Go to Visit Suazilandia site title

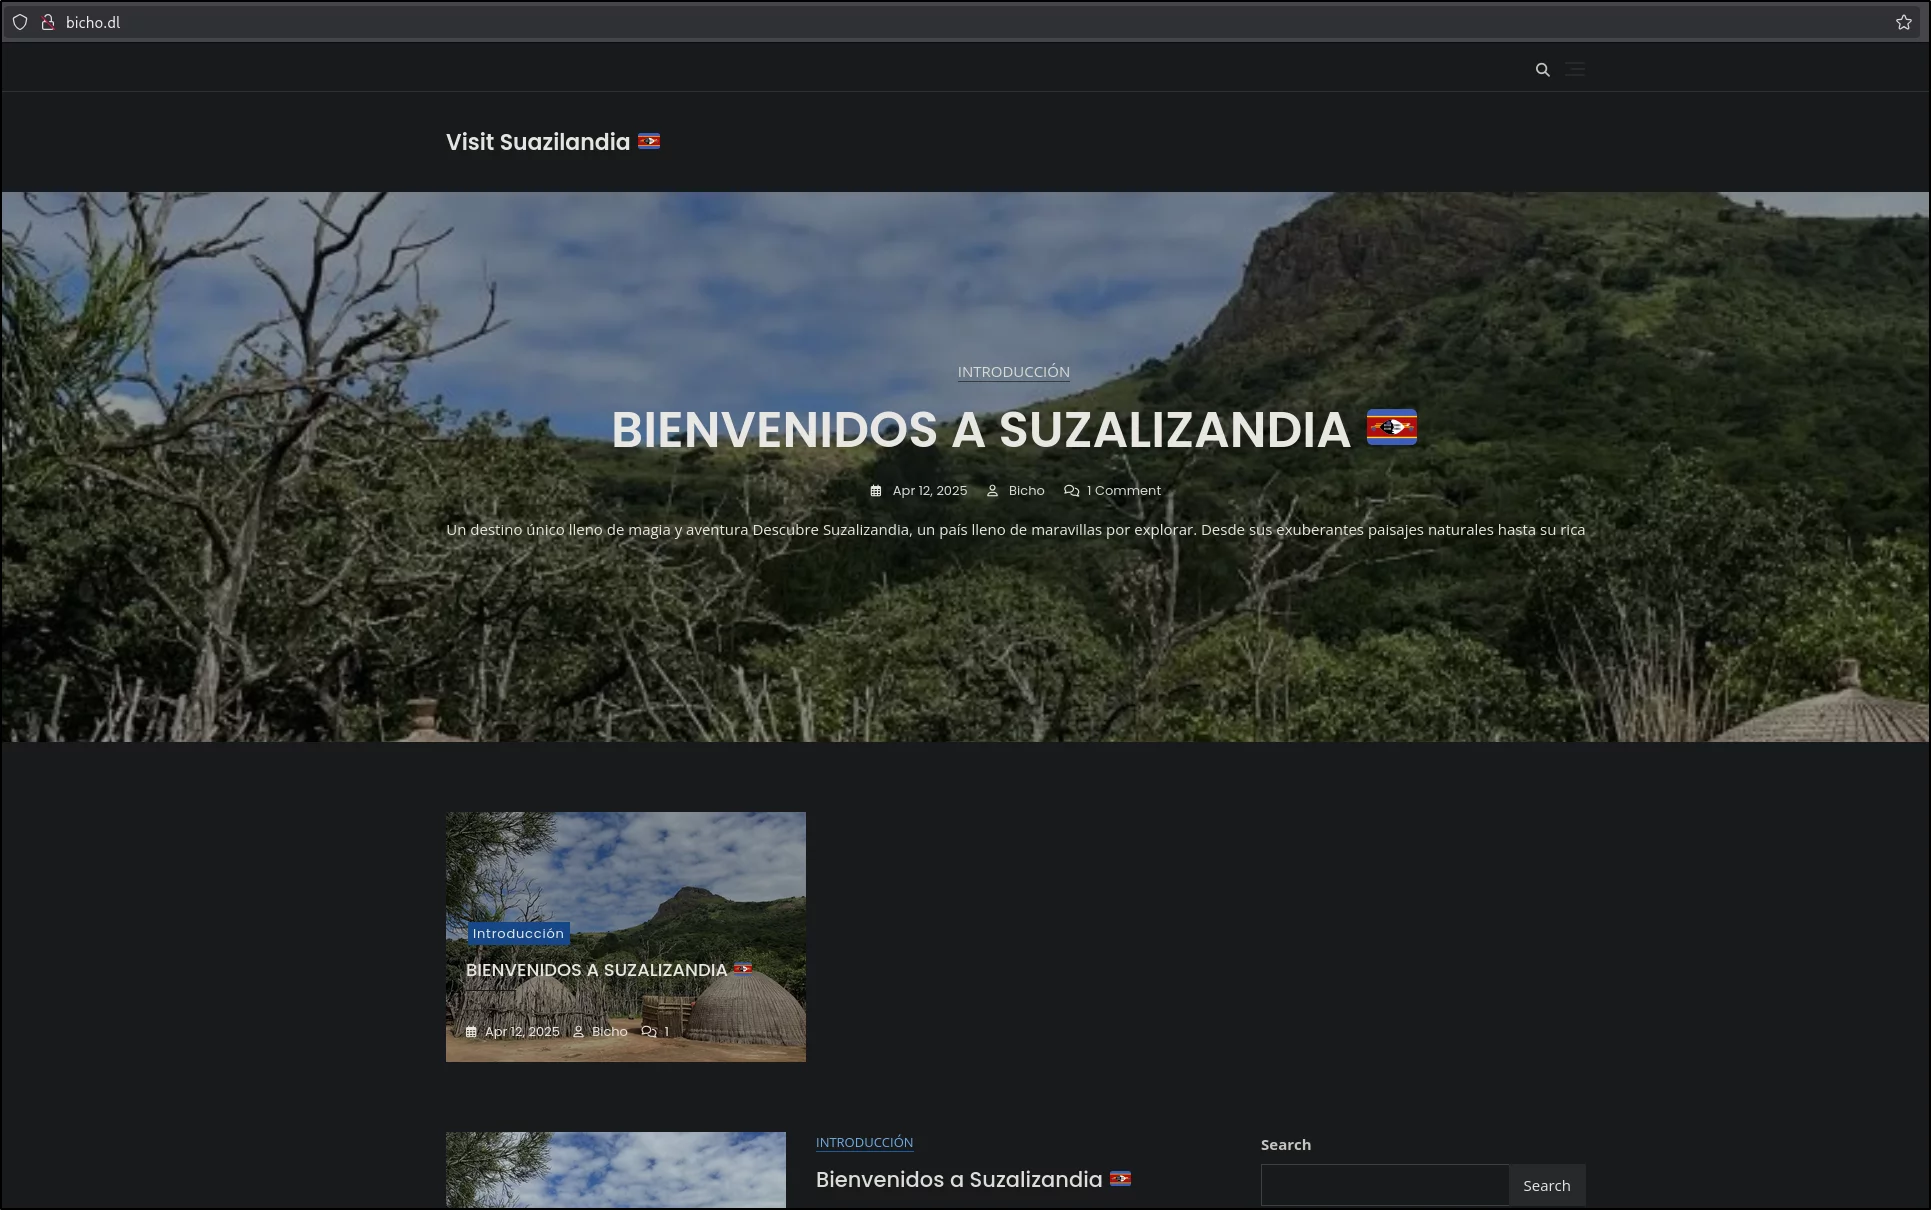tap(553, 142)
